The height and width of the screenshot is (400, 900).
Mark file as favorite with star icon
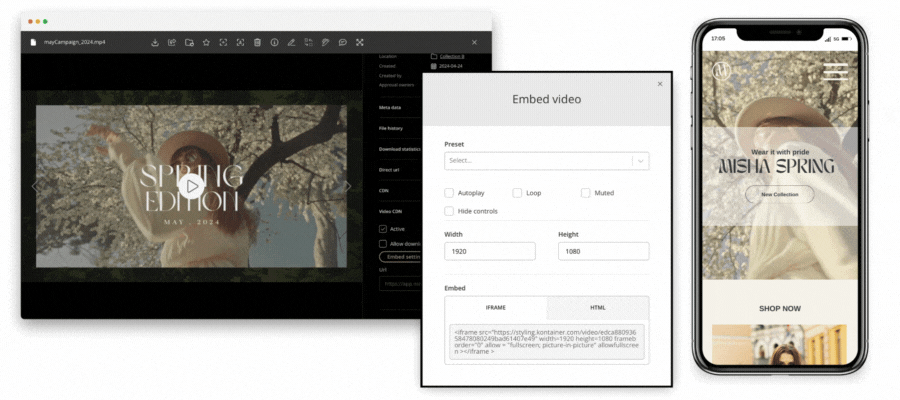206,42
